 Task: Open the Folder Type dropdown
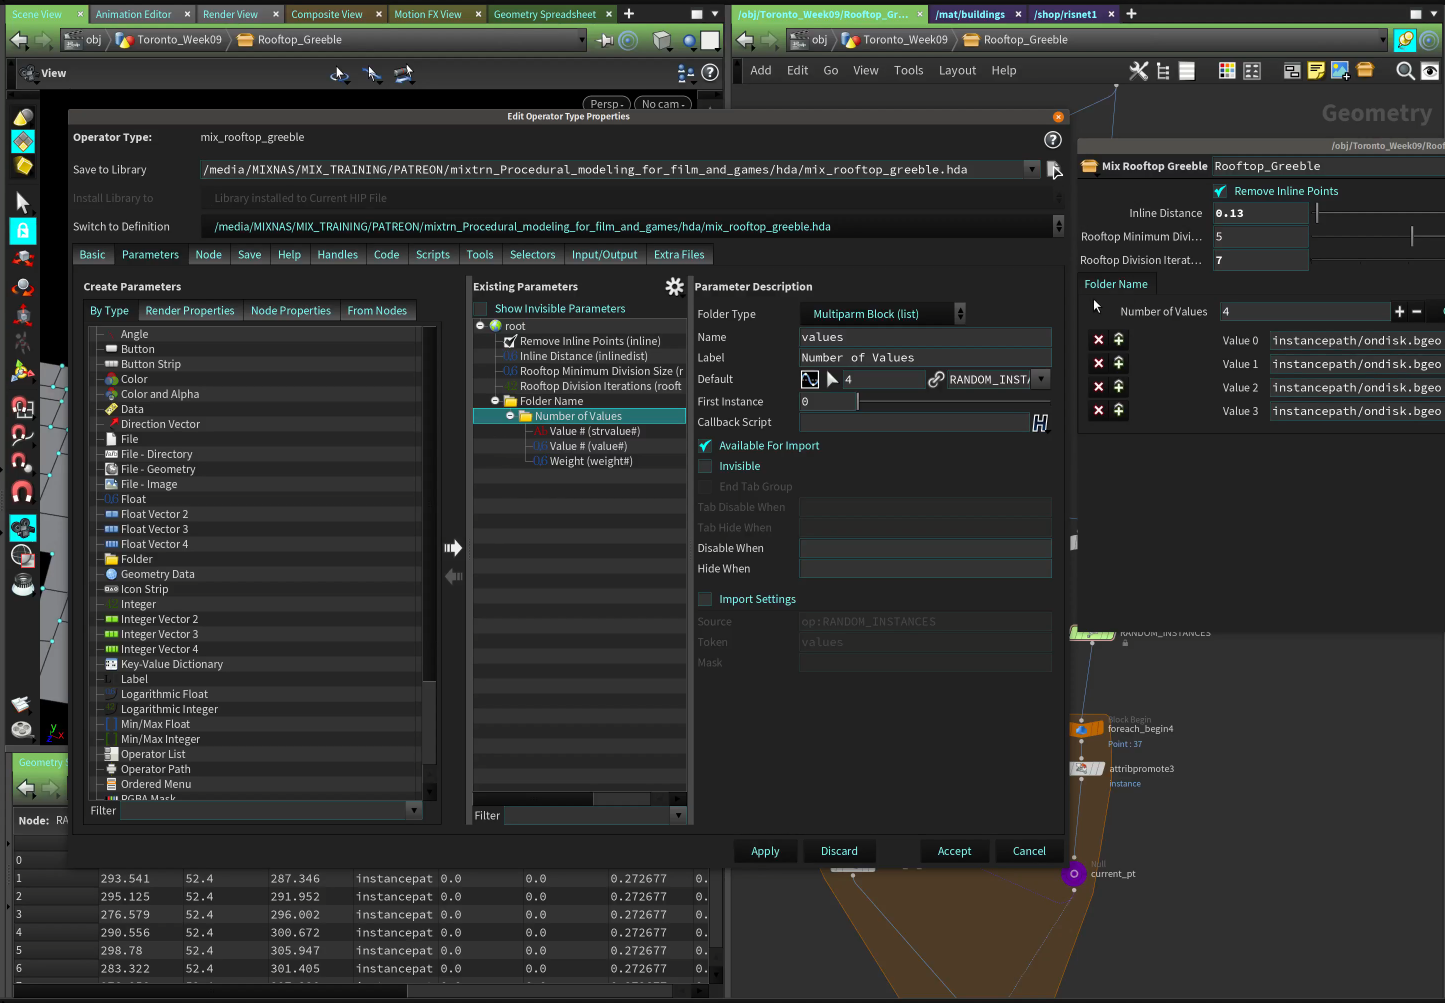[882, 314]
